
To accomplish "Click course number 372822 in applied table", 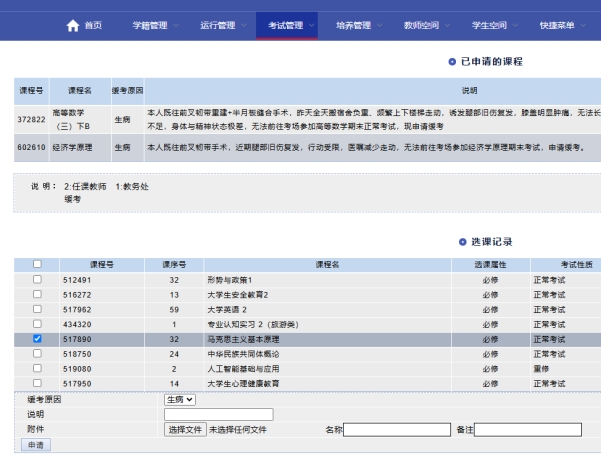I will point(31,120).
